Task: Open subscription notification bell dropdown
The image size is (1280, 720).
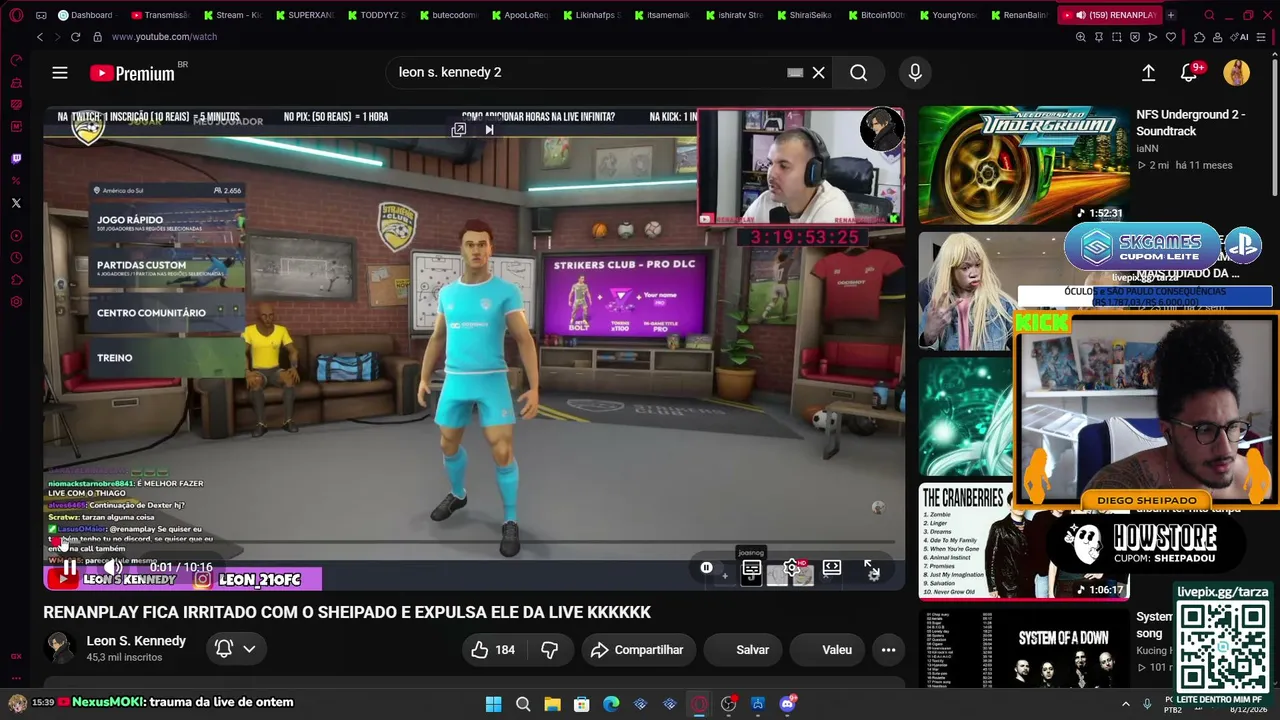Action: pos(236,650)
